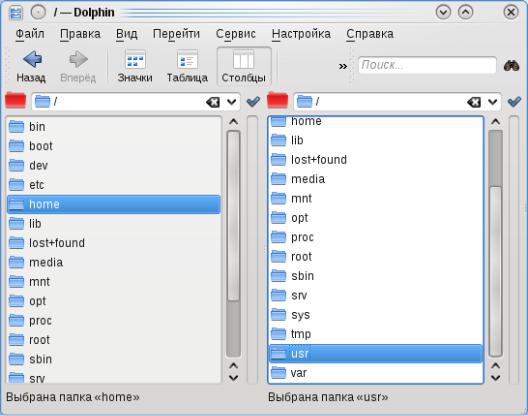Select lost+found folder in left pane

pos(114,243)
